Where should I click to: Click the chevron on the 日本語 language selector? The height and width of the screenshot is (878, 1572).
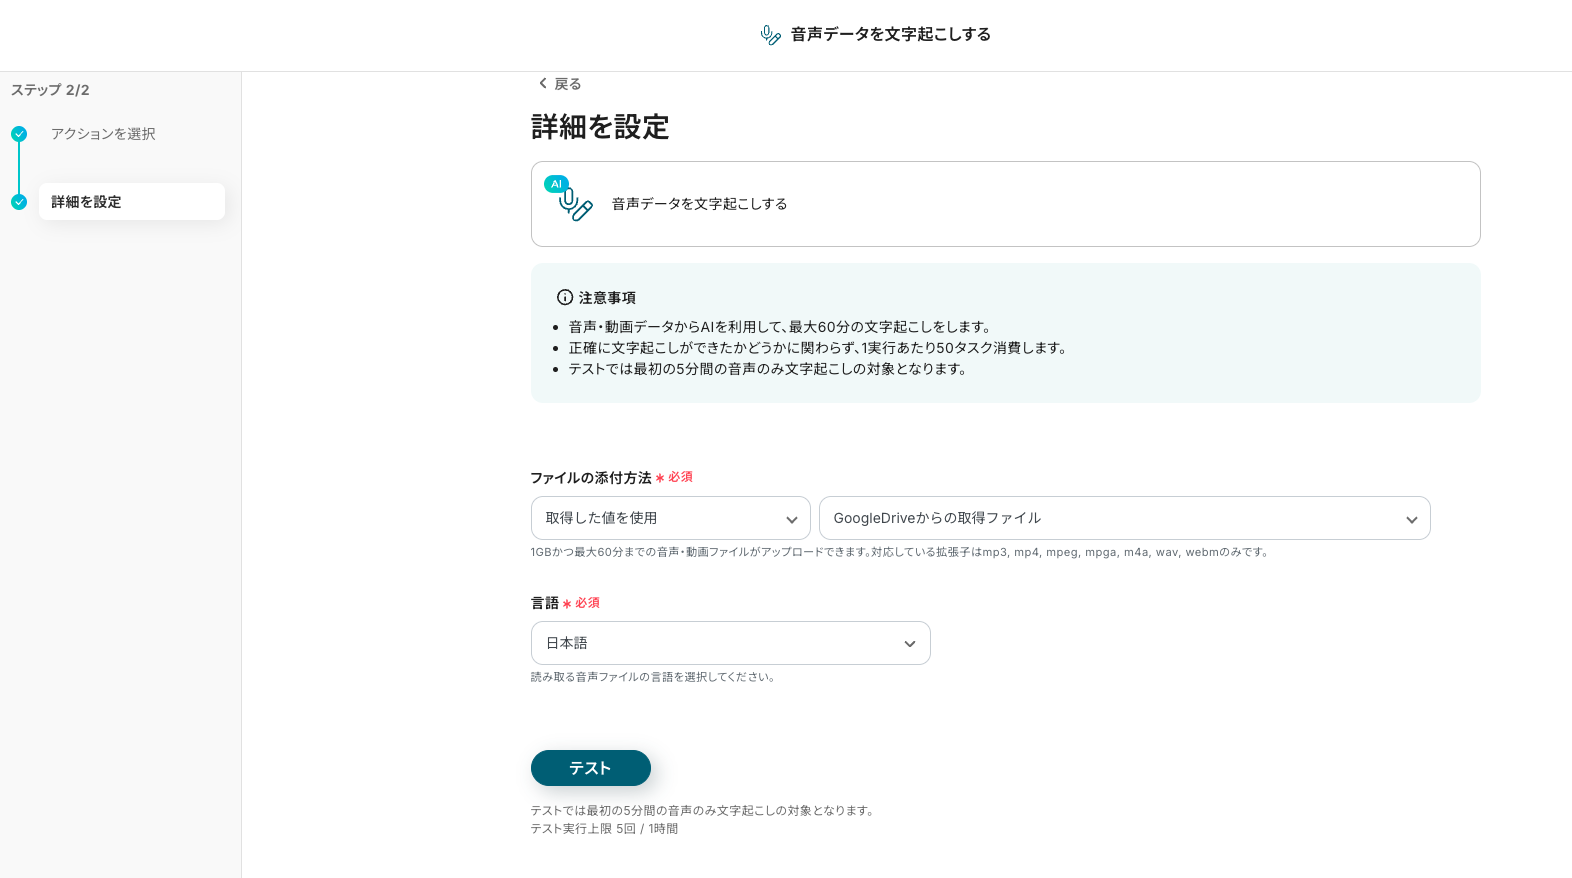click(x=909, y=644)
